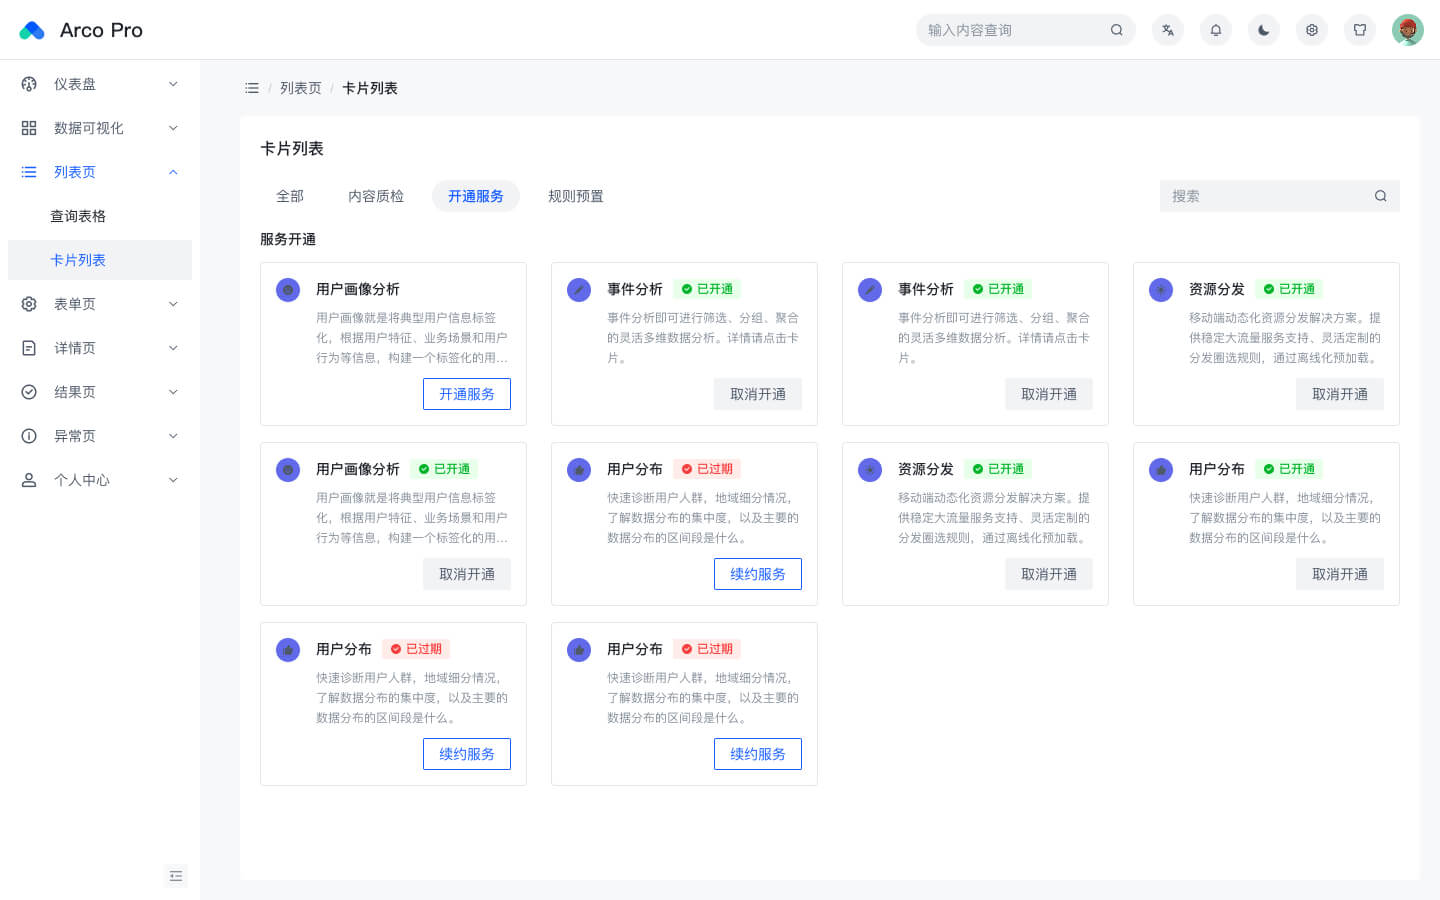
Task: Toggle dark mode with moon icon
Action: click(x=1264, y=30)
